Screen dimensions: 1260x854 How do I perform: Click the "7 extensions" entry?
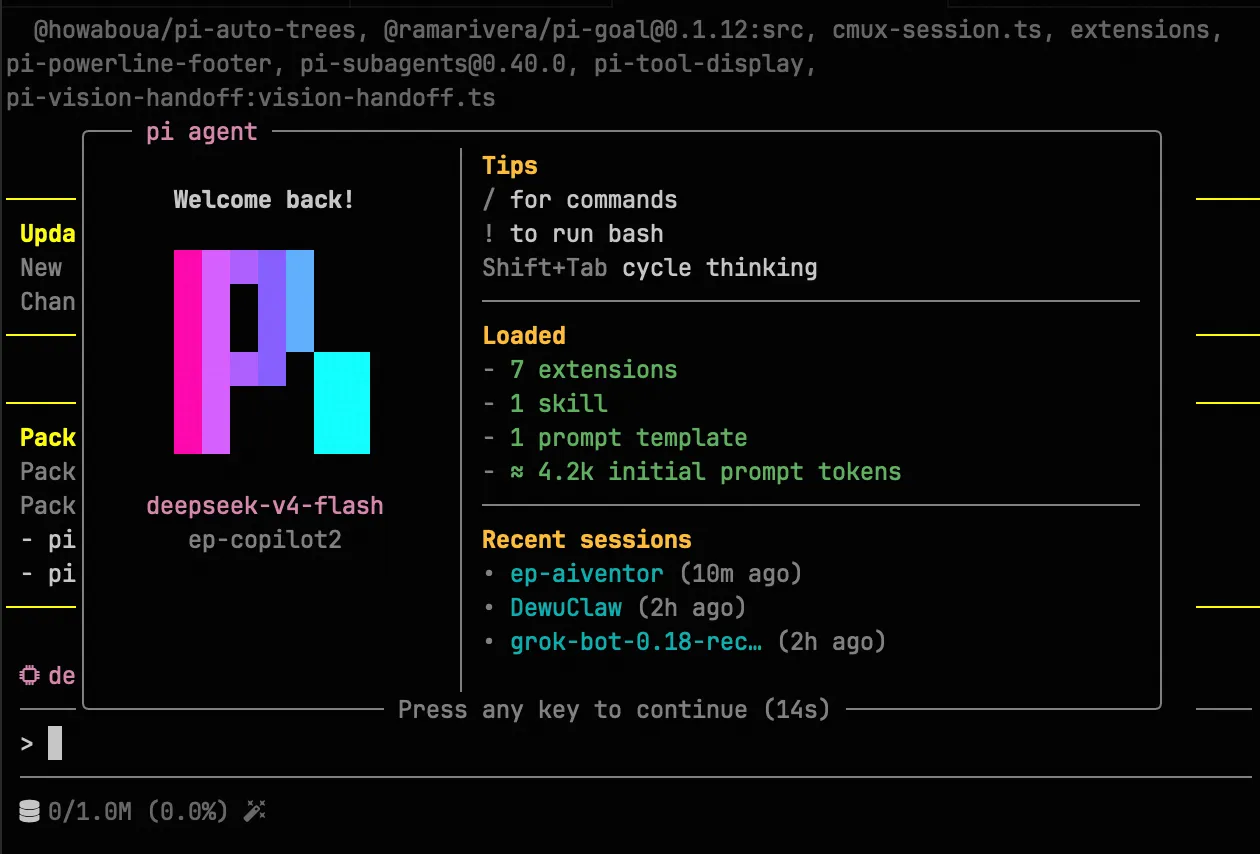(593, 370)
